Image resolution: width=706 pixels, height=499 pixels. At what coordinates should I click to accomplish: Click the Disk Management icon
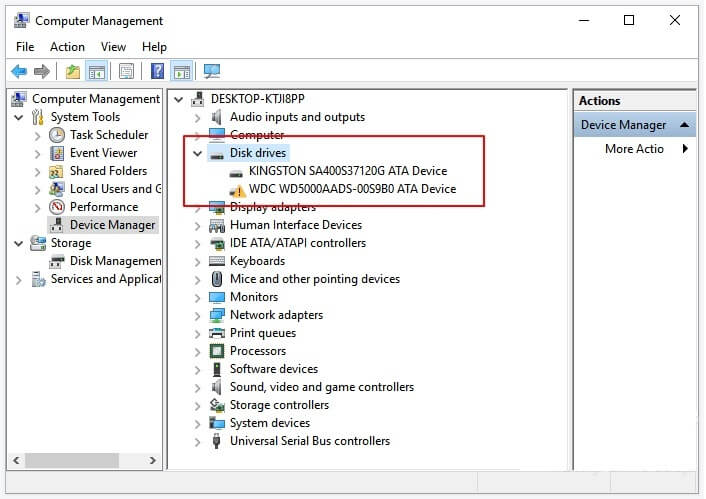tap(57, 261)
